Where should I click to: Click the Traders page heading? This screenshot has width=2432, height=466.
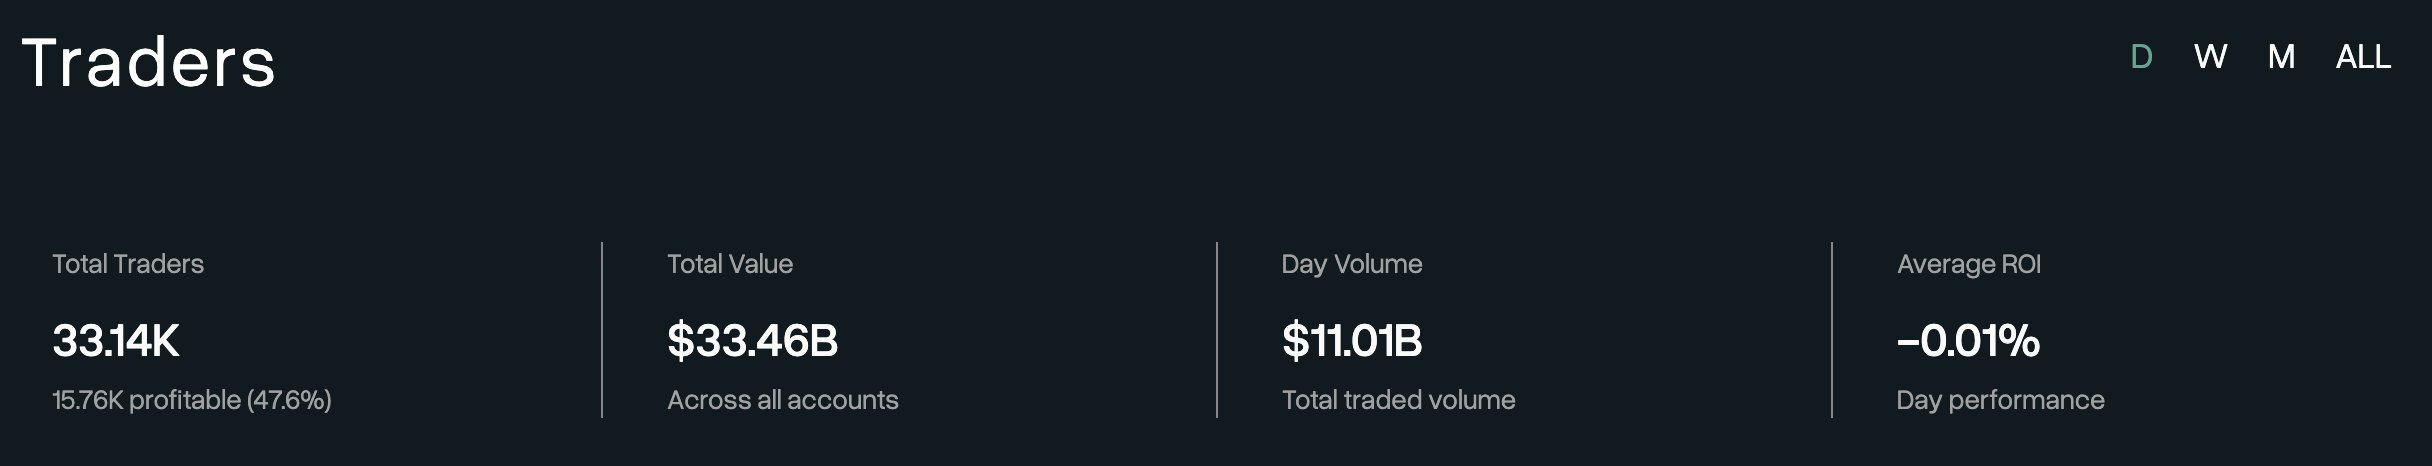(148, 63)
